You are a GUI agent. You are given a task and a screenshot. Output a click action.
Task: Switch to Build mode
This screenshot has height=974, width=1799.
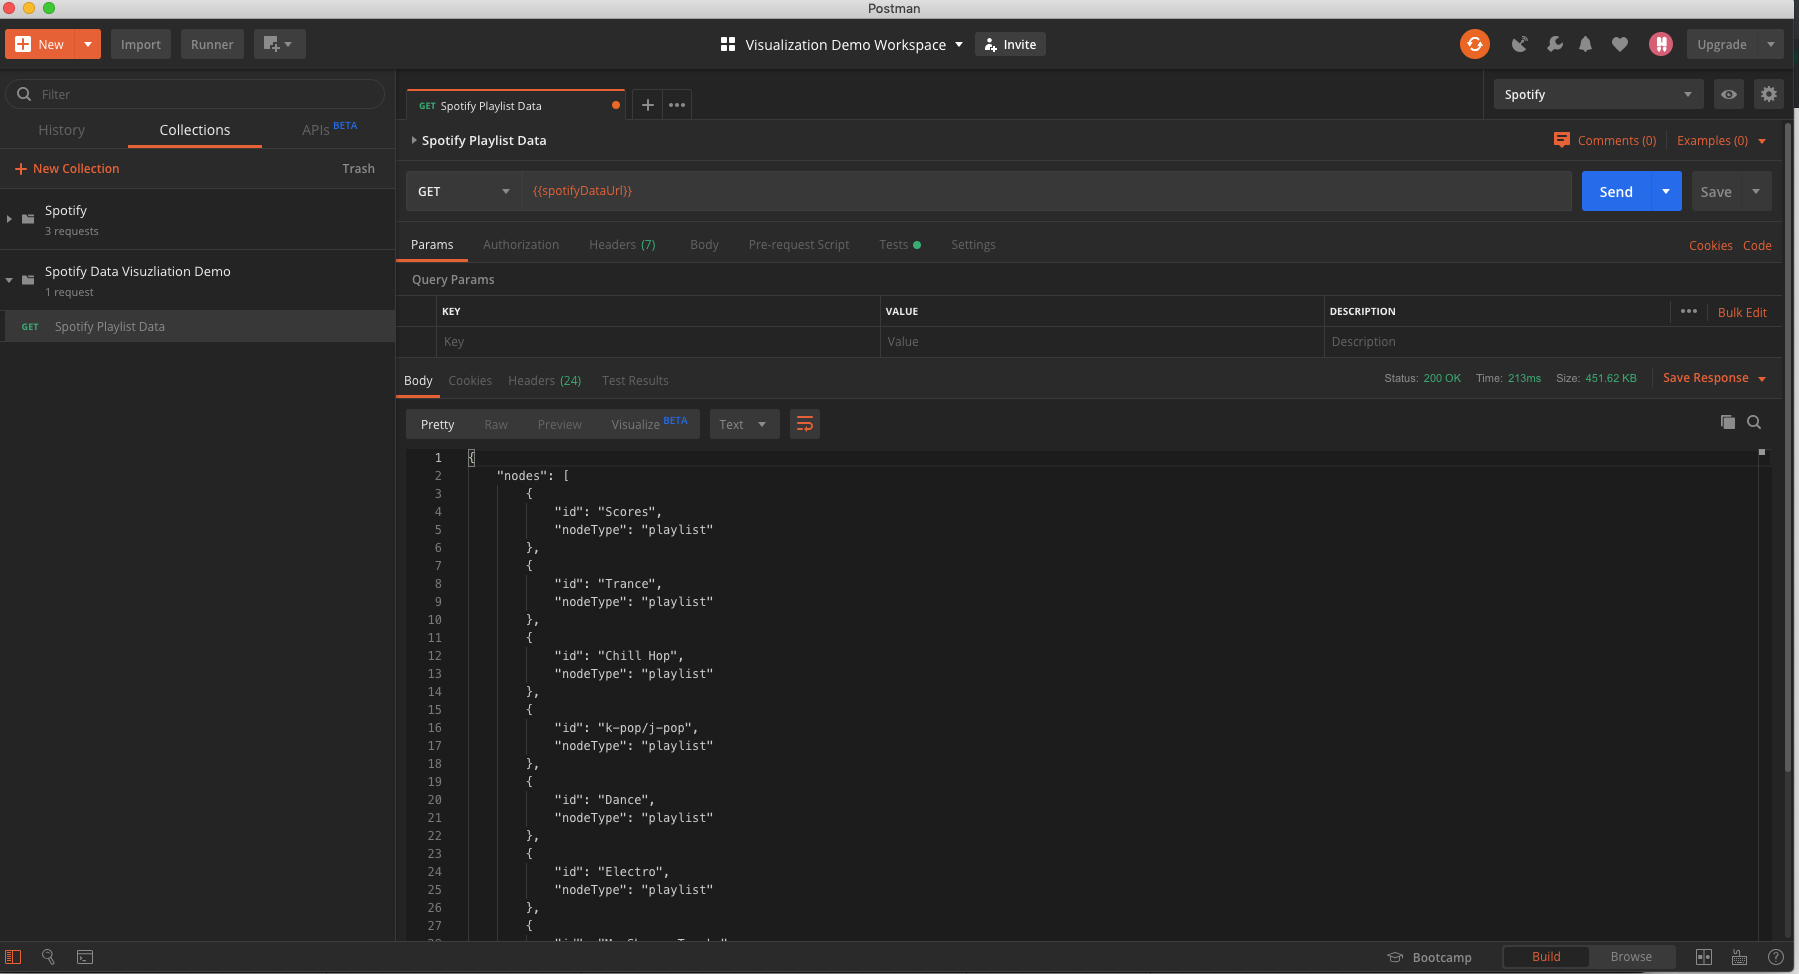(x=1546, y=957)
